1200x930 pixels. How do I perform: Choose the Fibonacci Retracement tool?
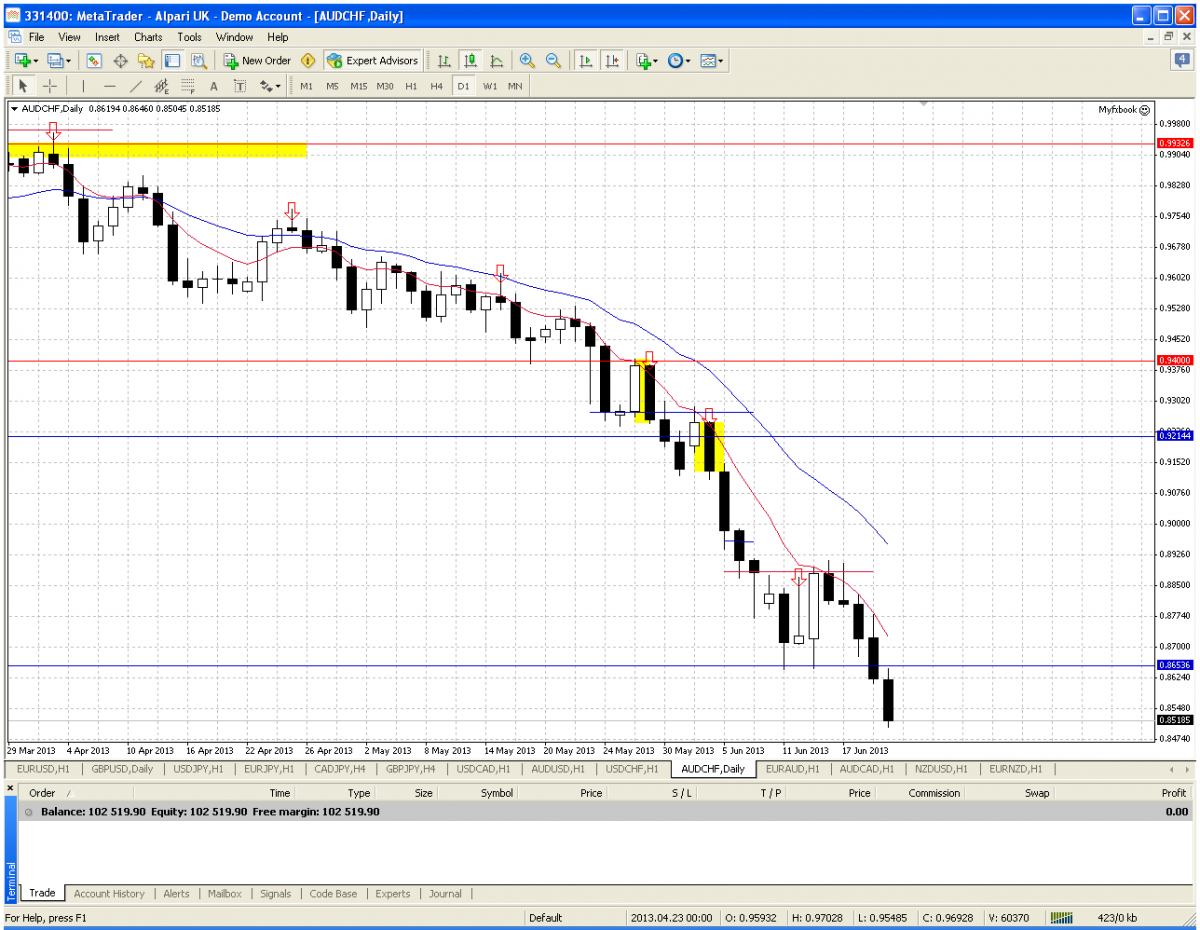coord(186,86)
